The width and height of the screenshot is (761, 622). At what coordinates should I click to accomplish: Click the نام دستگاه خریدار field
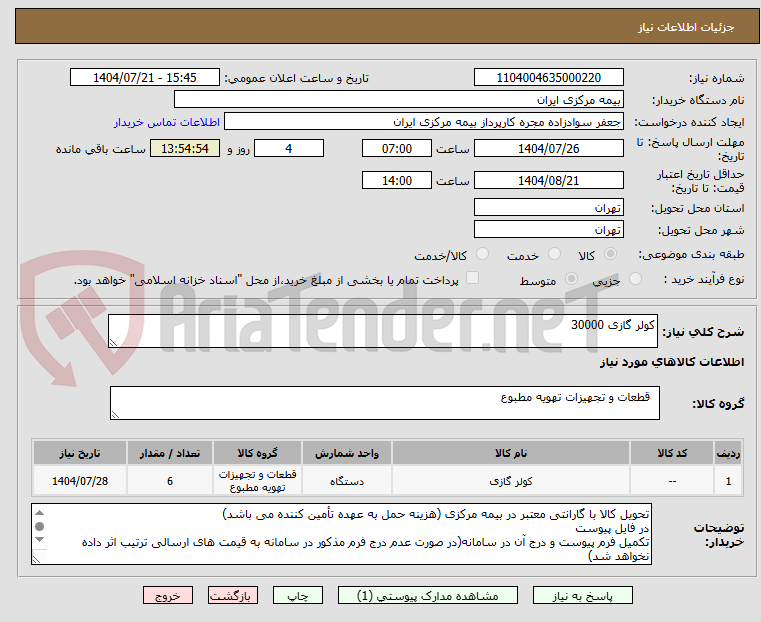click(398, 100)
